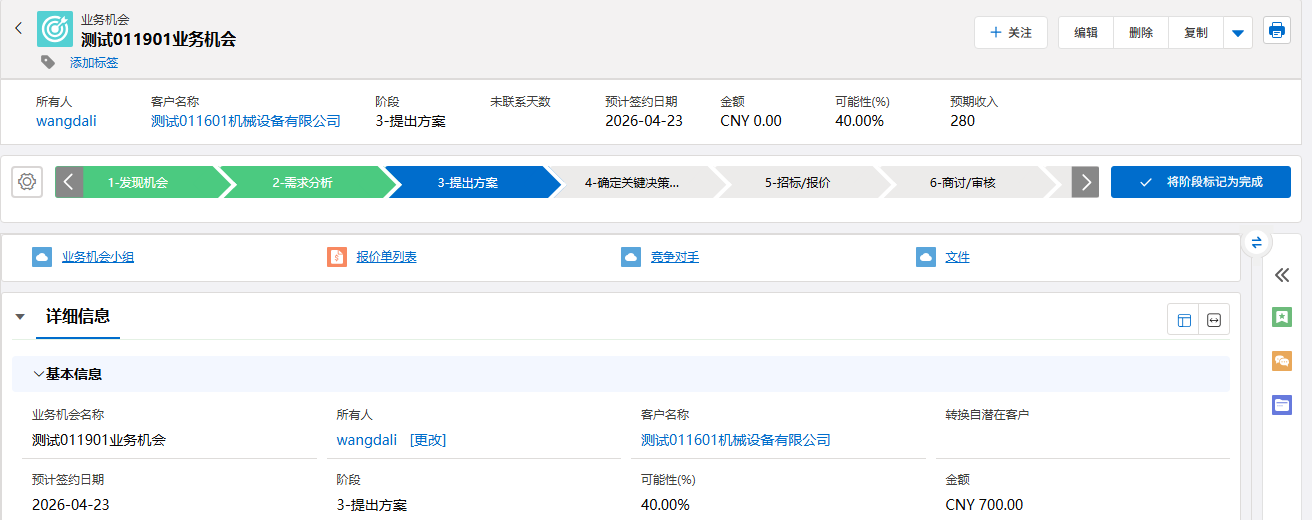The image size is (1312, 520).
Task: Open the 报价单列表 link
Action: tap(386, 257)
